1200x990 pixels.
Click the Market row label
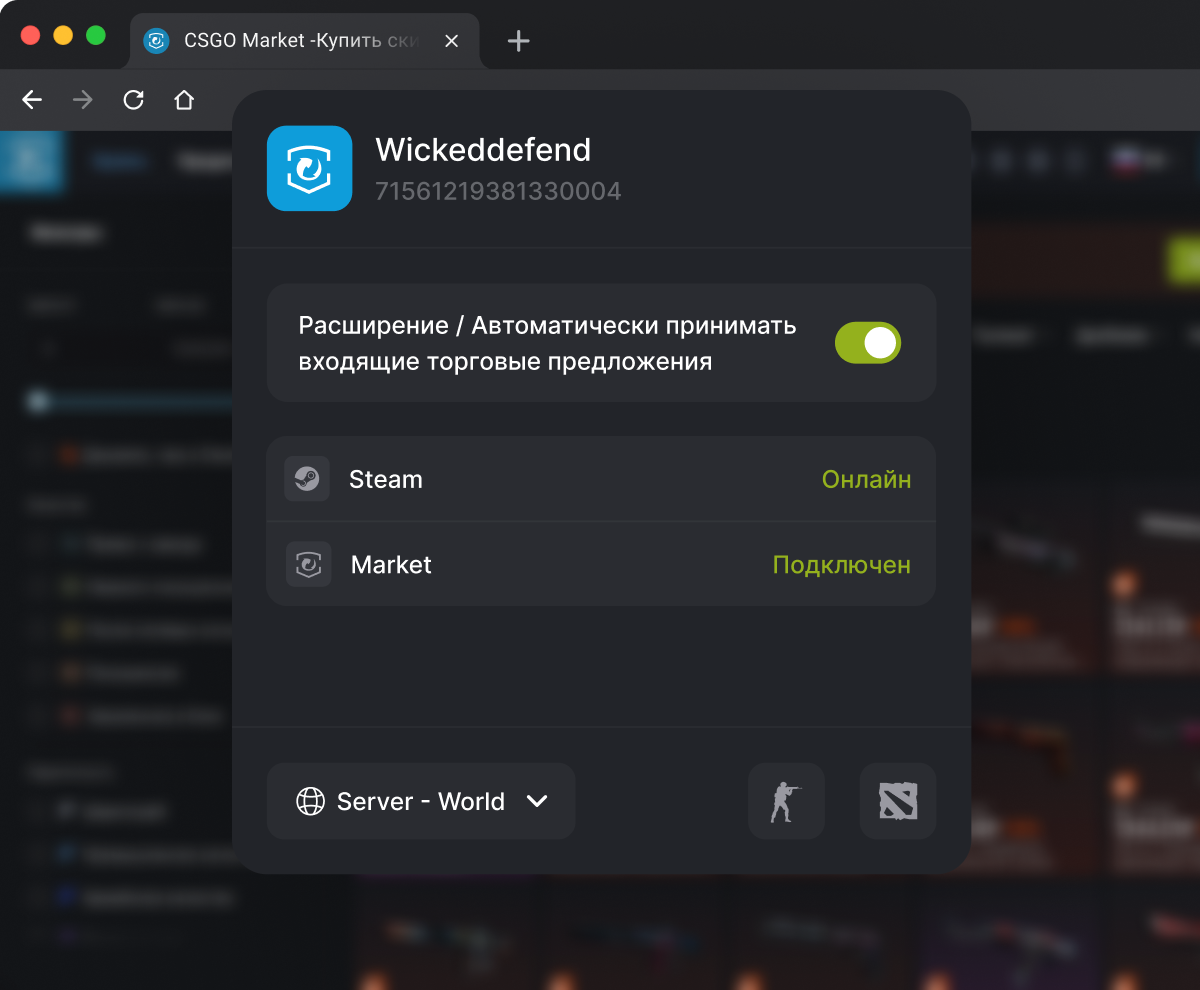[x=391, y=565]
